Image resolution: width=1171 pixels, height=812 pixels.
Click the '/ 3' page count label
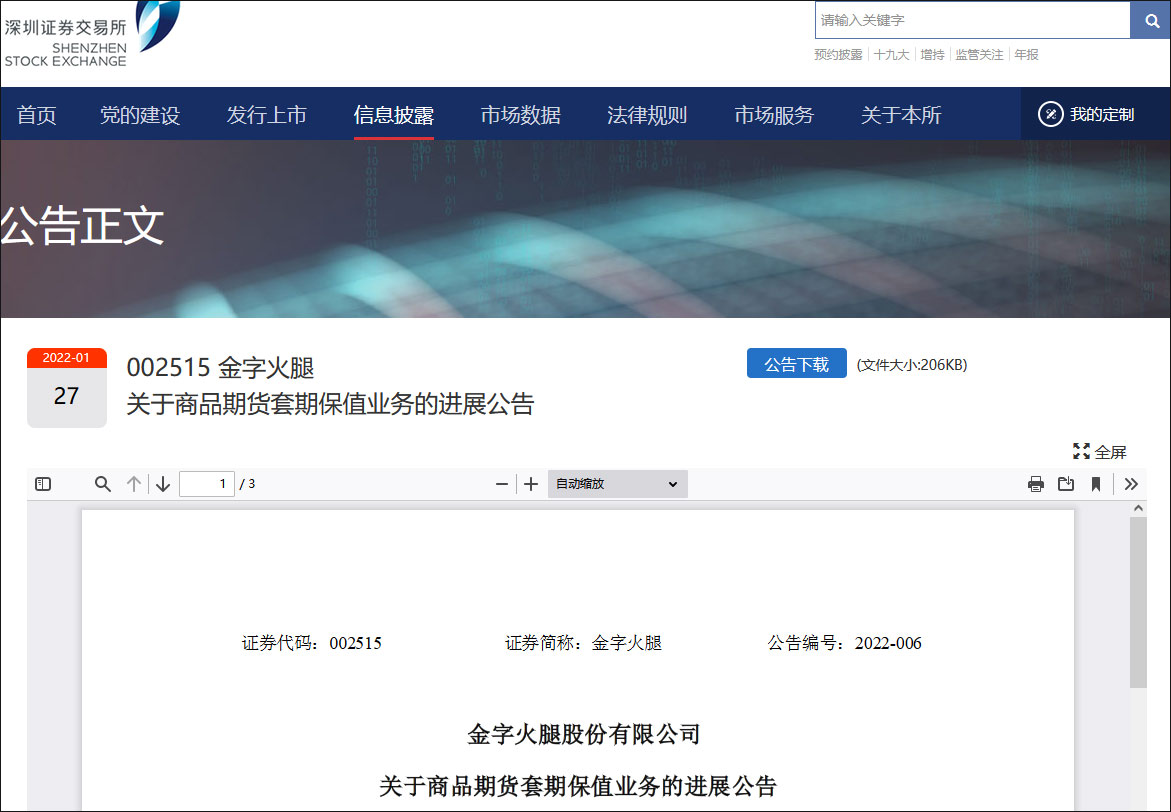[248, 484]
